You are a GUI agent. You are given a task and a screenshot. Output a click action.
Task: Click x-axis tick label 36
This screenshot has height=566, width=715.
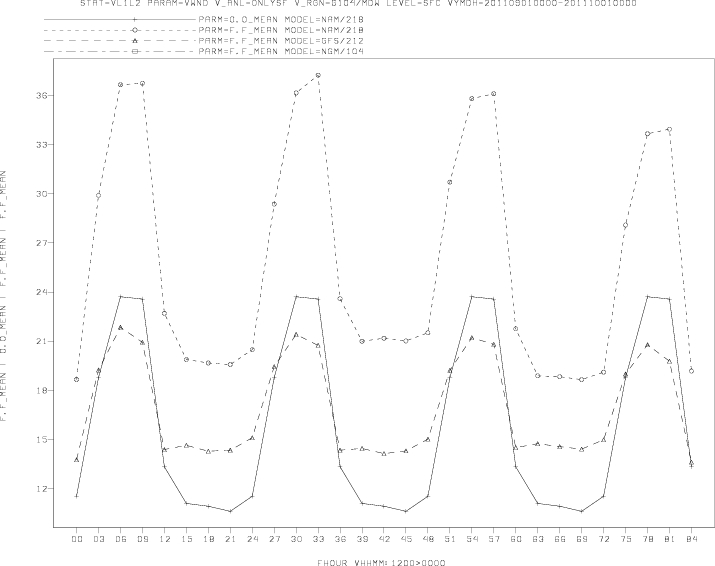coord(340,539)
